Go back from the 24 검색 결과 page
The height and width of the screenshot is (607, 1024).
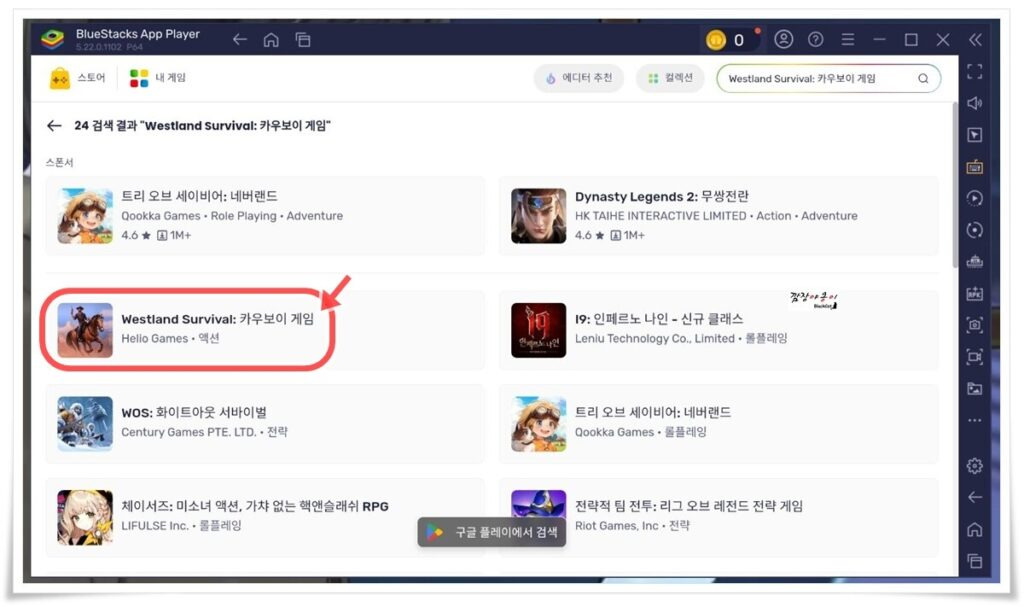point(54,125)
